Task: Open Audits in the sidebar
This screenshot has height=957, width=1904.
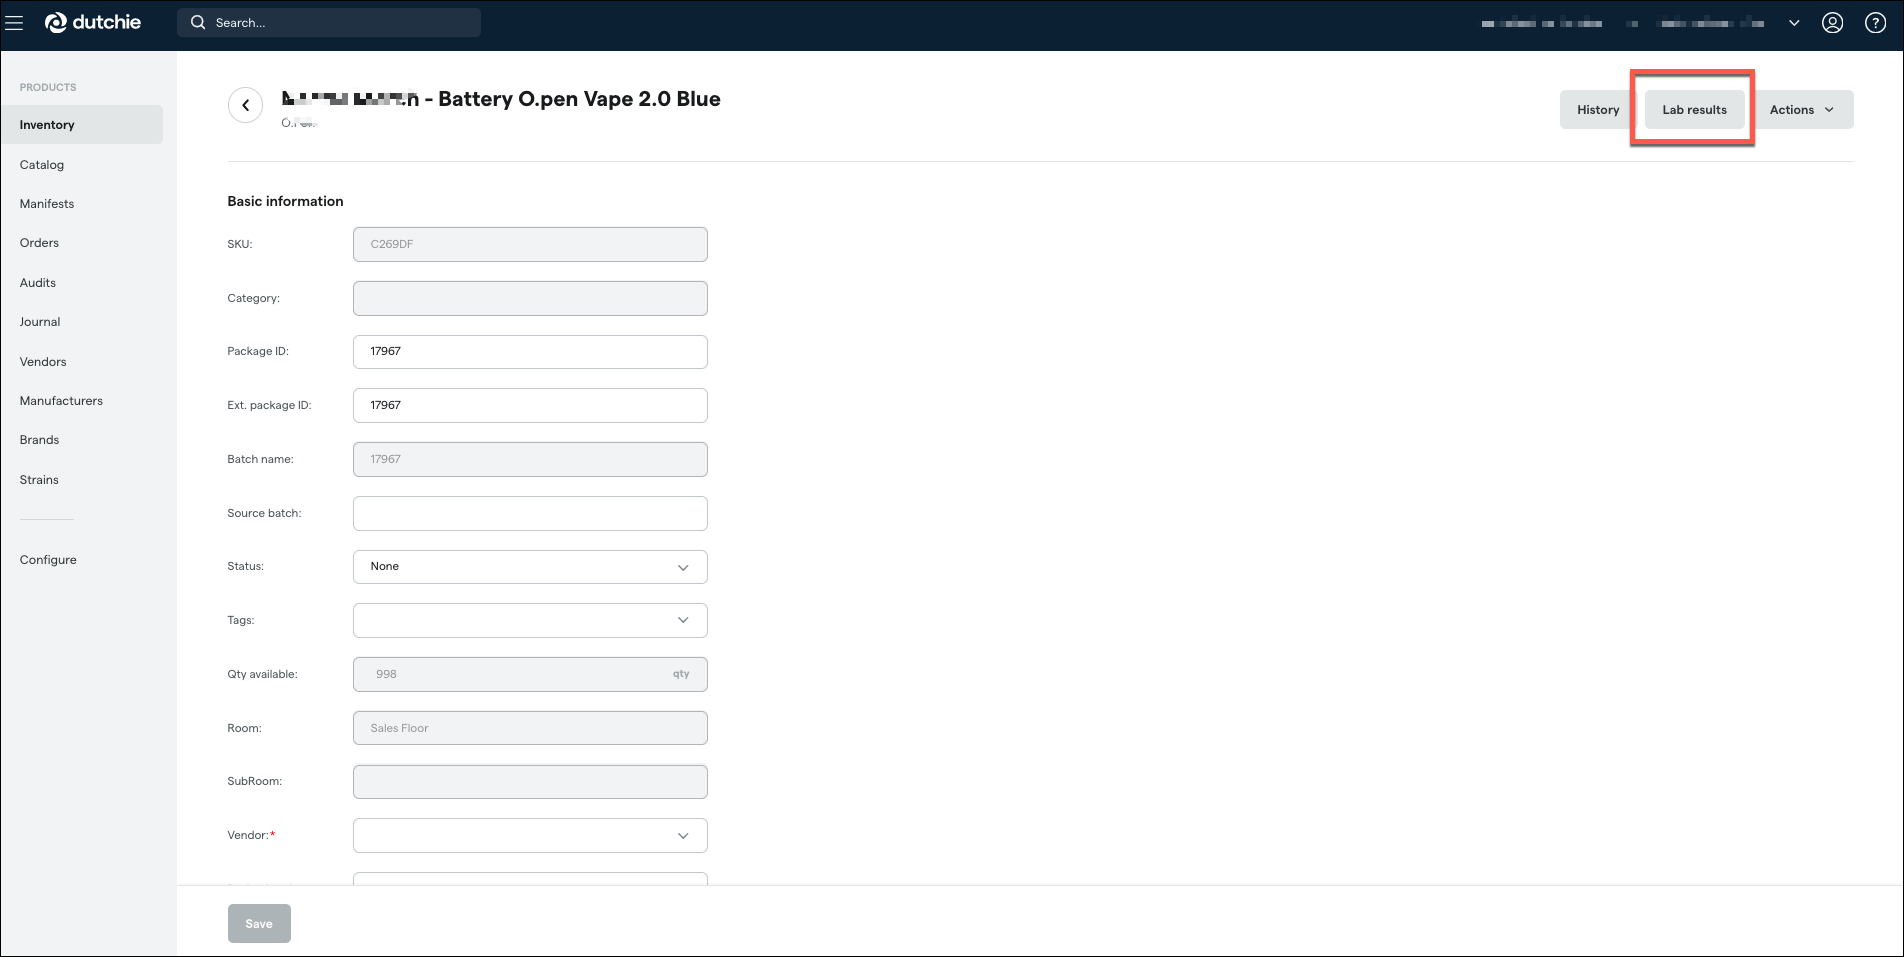Action: pyautogui.click(x=38, y=283)
